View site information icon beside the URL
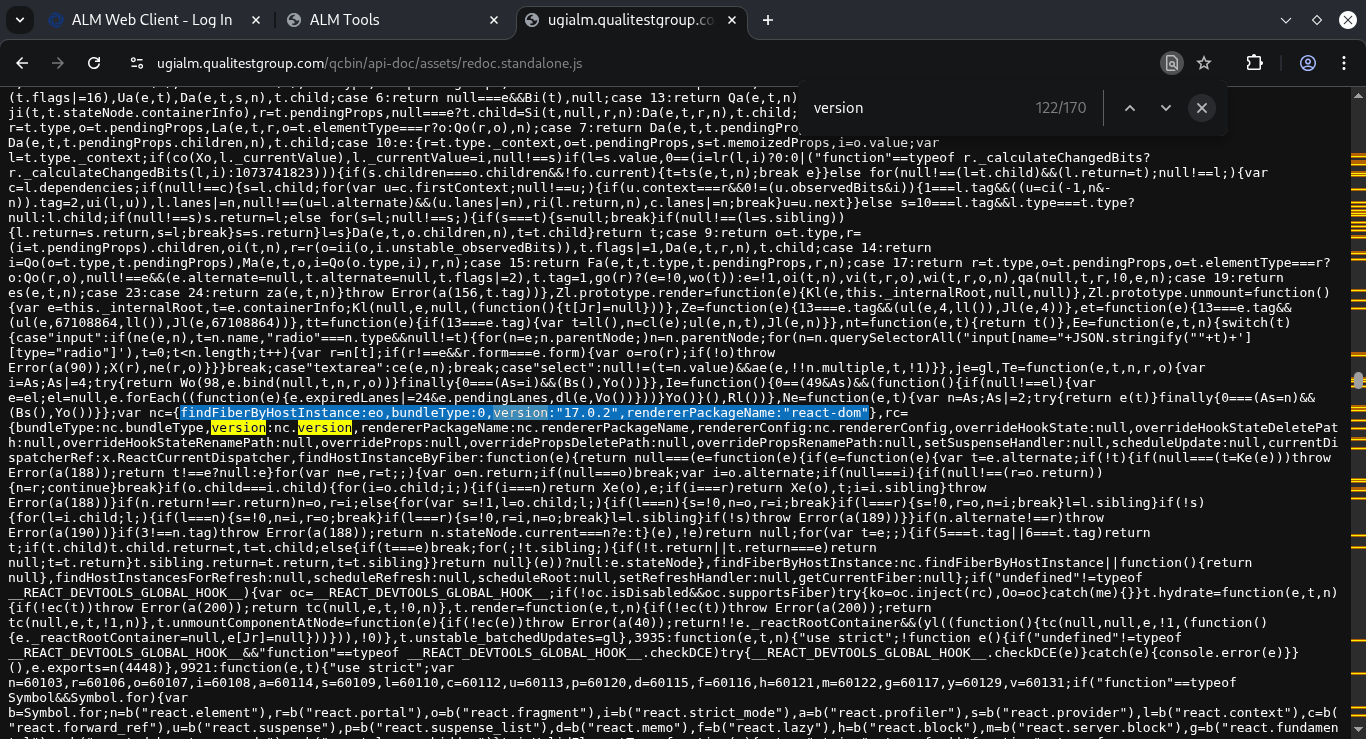 pyautogui.click(x=138, y=63)
